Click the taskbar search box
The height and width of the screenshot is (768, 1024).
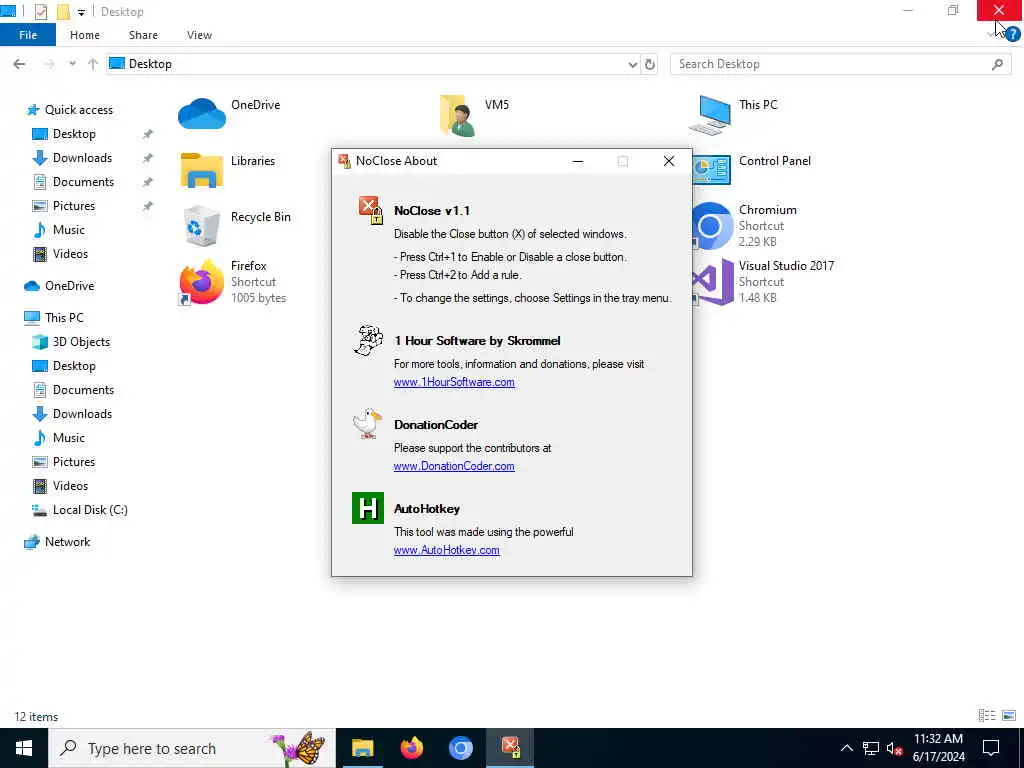click(x=192, y=748)
